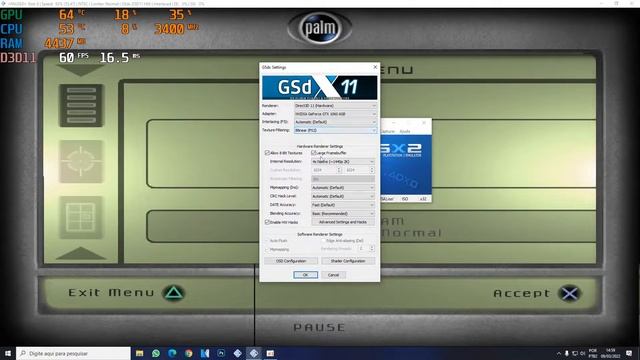Cancel the GSdx Settings dialog
The width and height of the screenshot is (640, 360).
click(333, 275)
